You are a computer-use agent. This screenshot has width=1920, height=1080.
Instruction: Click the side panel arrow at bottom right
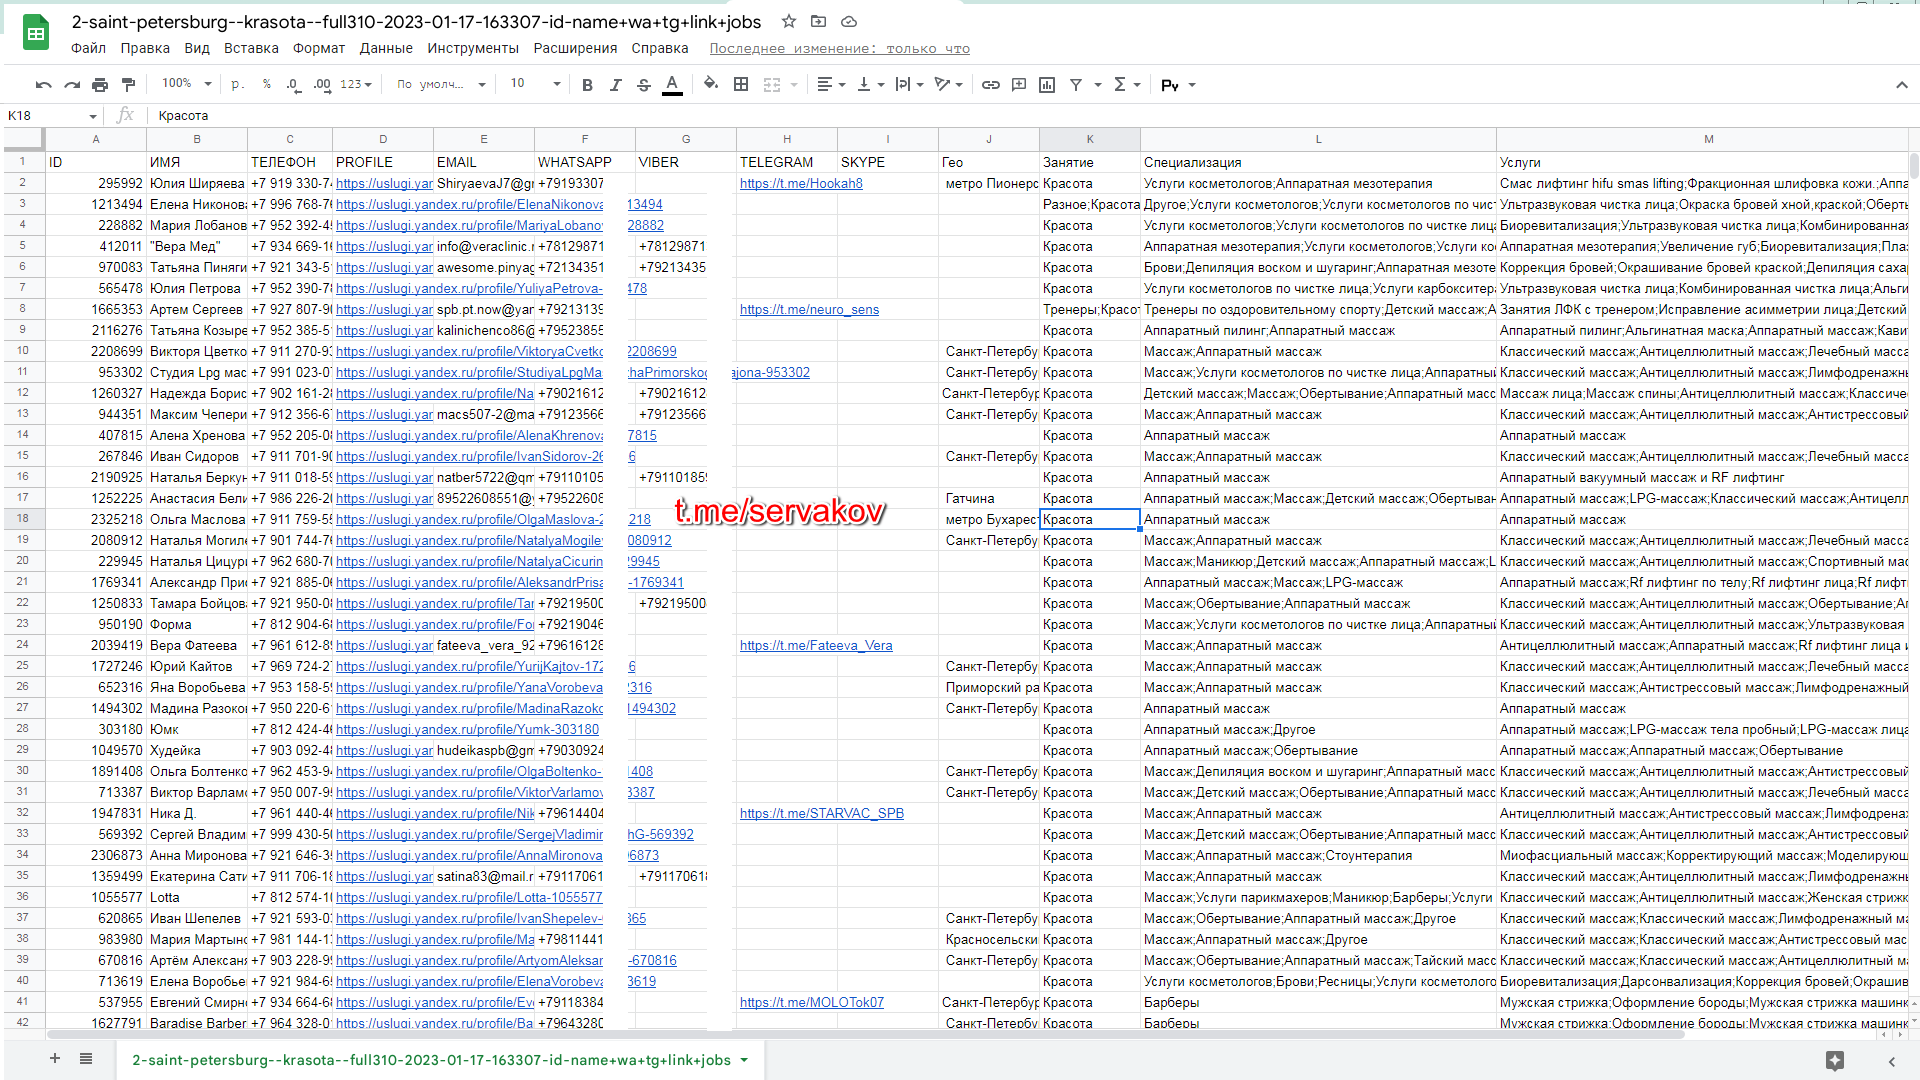[1892, 1061]
